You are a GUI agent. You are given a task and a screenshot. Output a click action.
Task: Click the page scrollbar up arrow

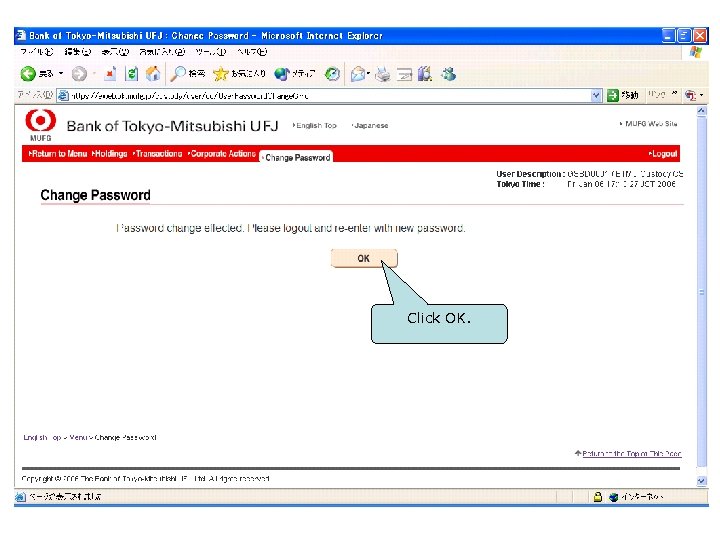(701, 111)
